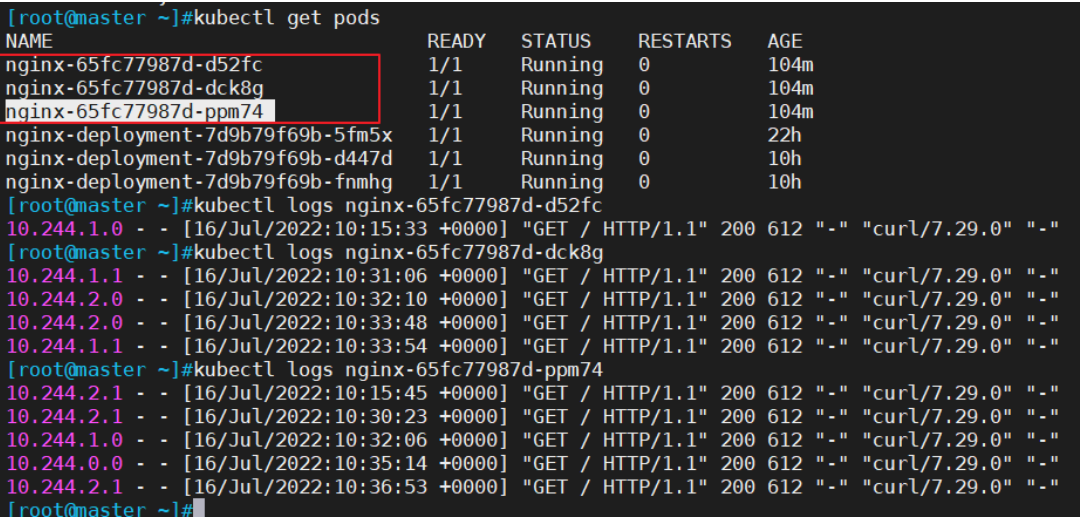Click the timestamp 16/Jul/2022:10:36:53 in the logs
This screenshot has height=517, width=1080.
pos(311,487)
